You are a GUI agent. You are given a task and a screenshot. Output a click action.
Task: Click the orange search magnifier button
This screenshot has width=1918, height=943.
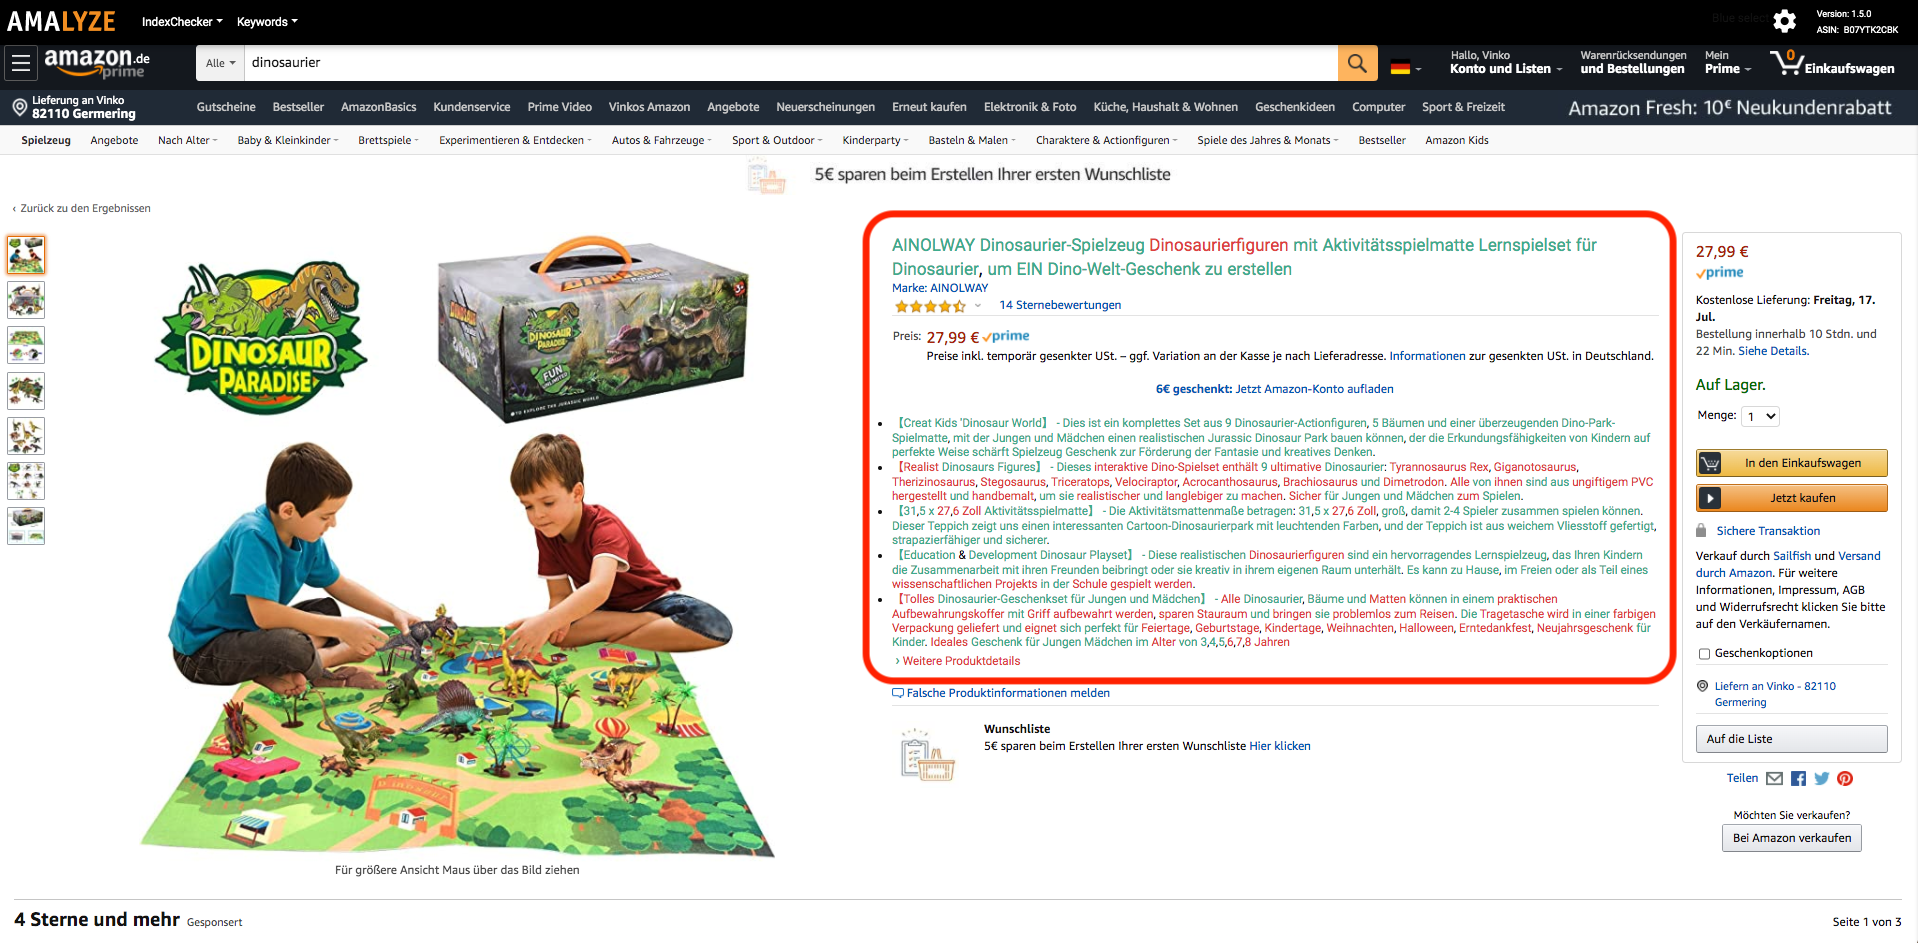click(1357, 63)
